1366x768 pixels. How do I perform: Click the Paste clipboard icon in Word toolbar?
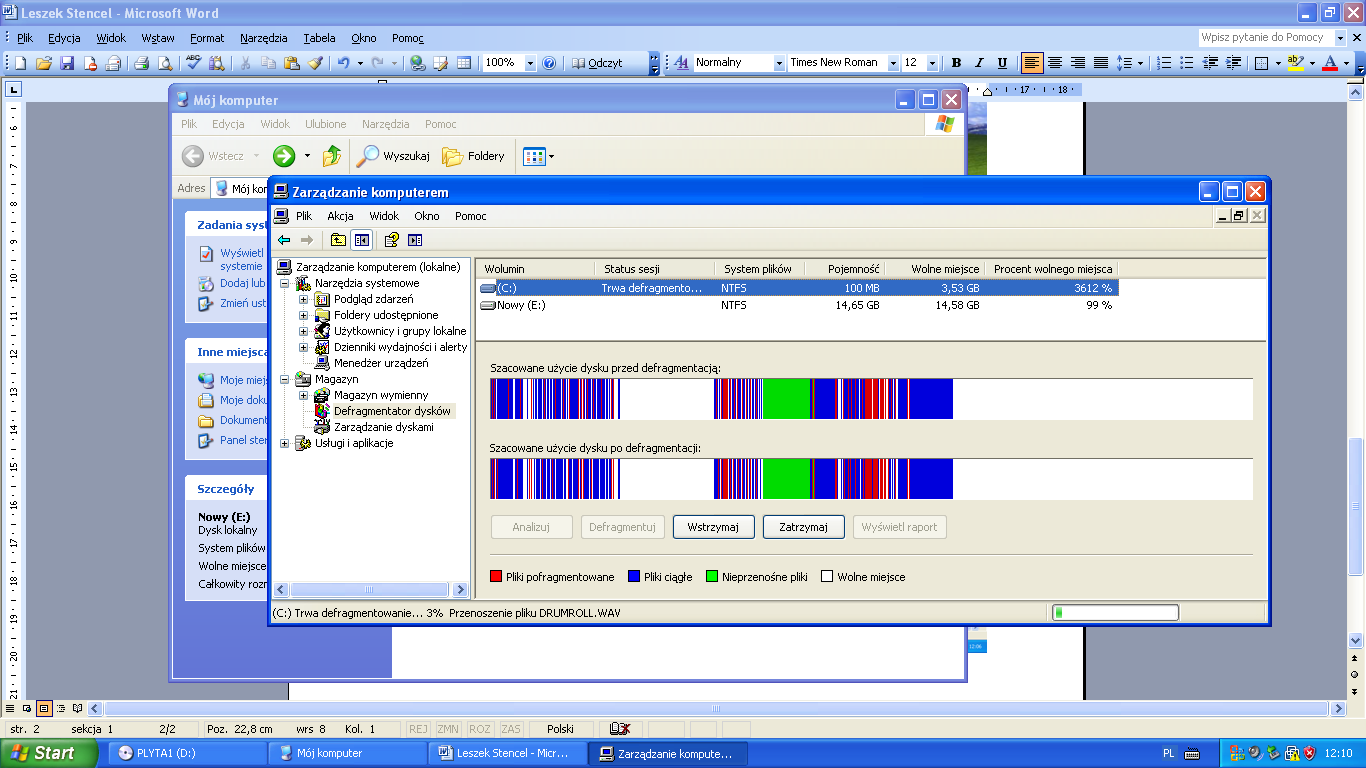292,63
